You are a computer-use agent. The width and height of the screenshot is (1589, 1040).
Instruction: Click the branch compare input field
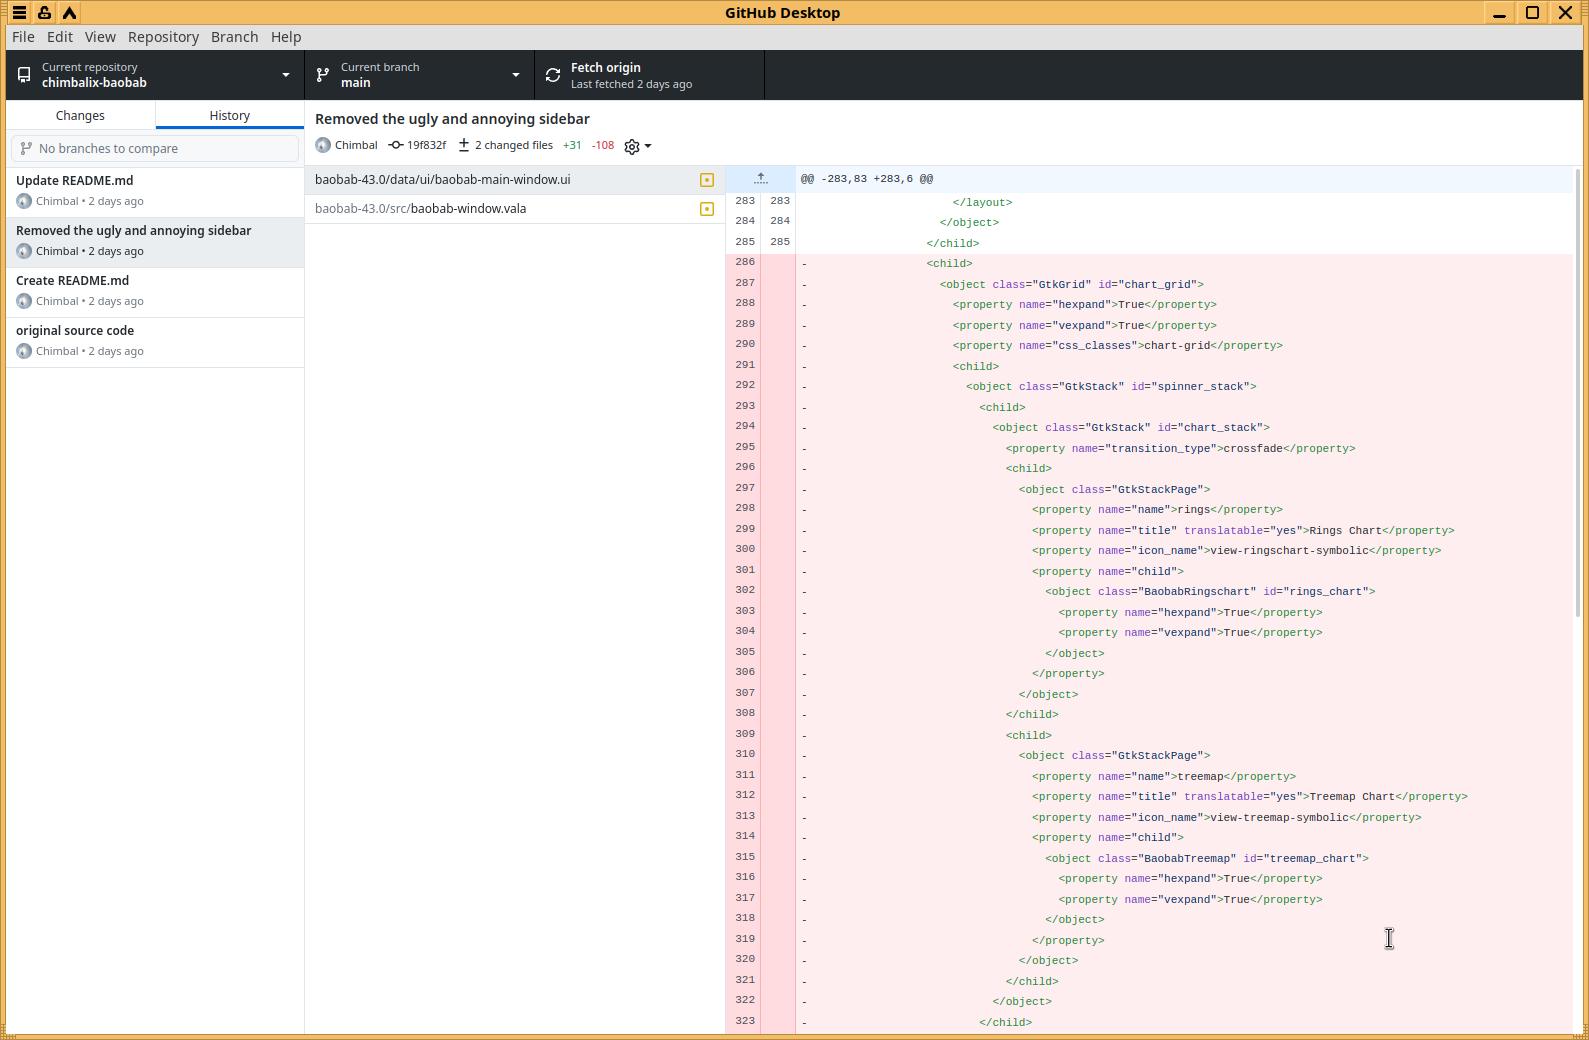tap(155, 148)
